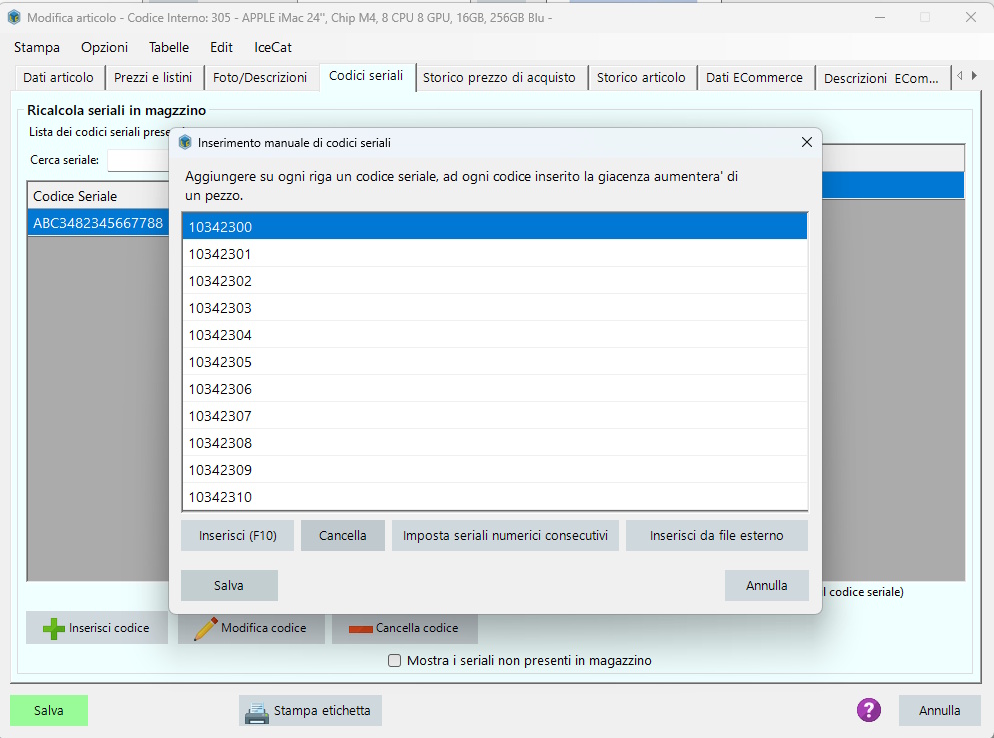Click the red minus Cancella codice icon

(x=360, y=629)
